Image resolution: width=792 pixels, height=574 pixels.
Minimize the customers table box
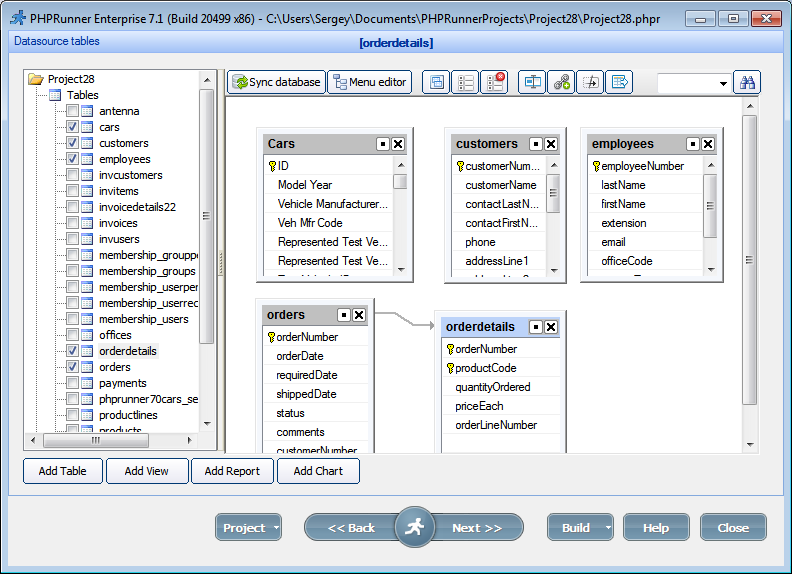point(536,144)
